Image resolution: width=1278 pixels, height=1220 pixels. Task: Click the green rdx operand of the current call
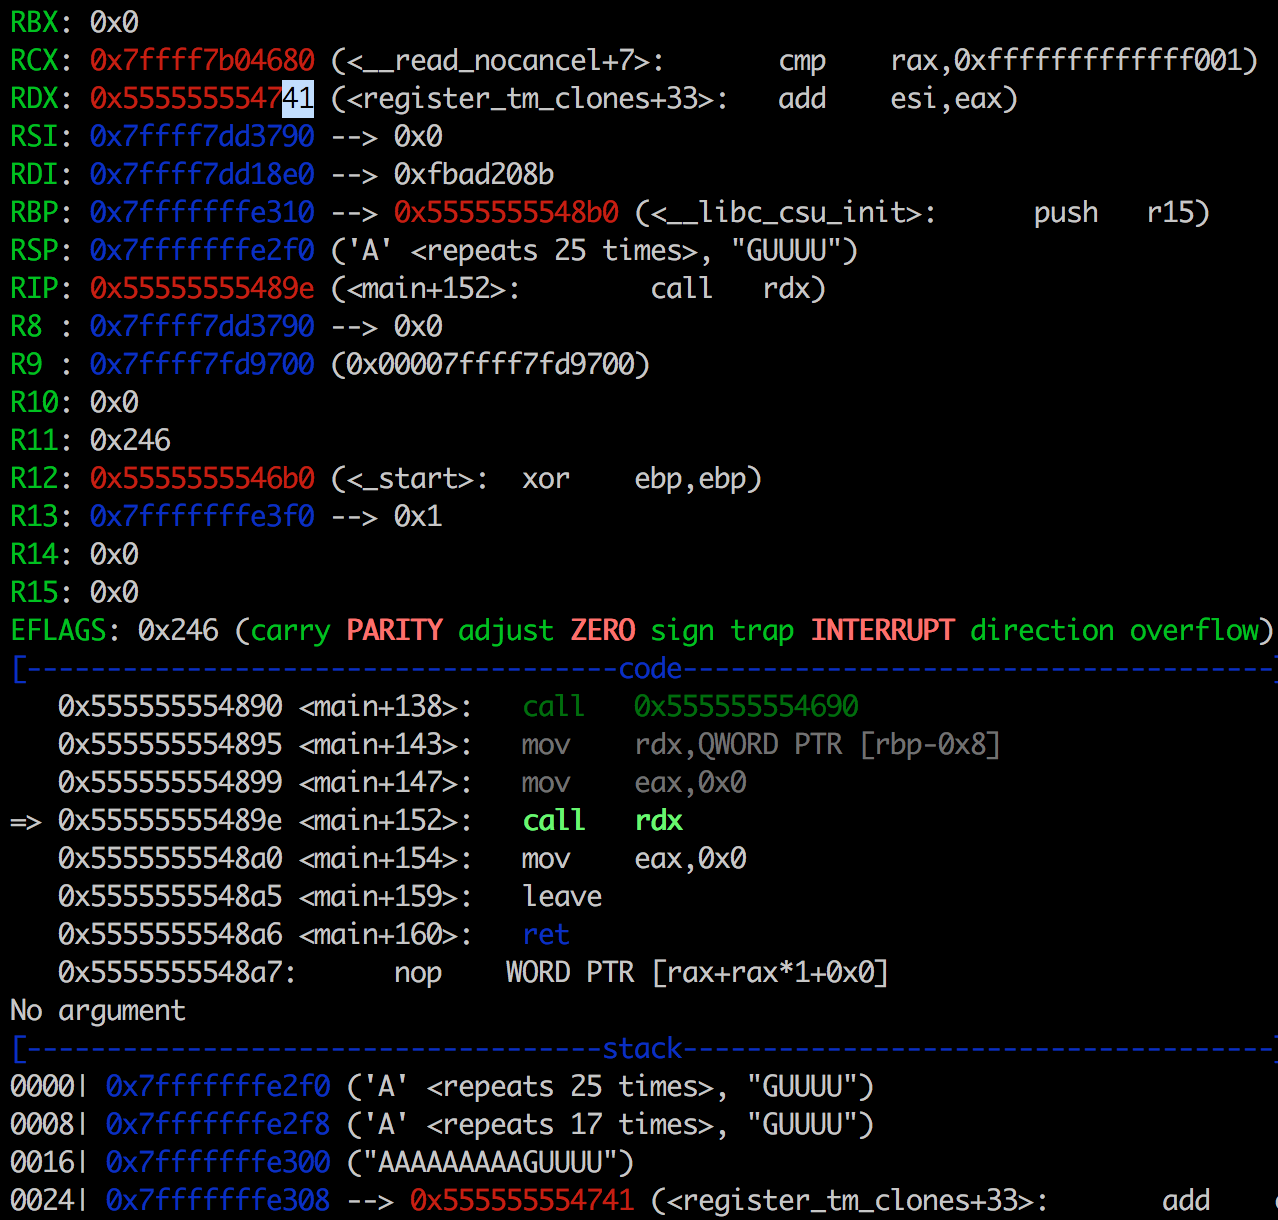[x=658, y=821]
